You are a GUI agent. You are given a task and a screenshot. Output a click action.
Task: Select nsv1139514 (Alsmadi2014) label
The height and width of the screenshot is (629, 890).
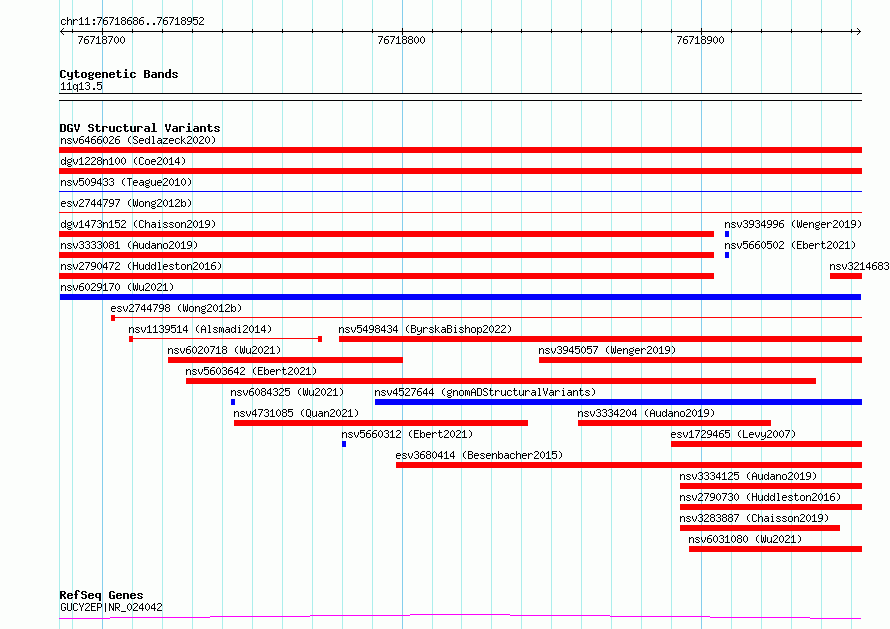pyautogui.click(x=200, y=329)
